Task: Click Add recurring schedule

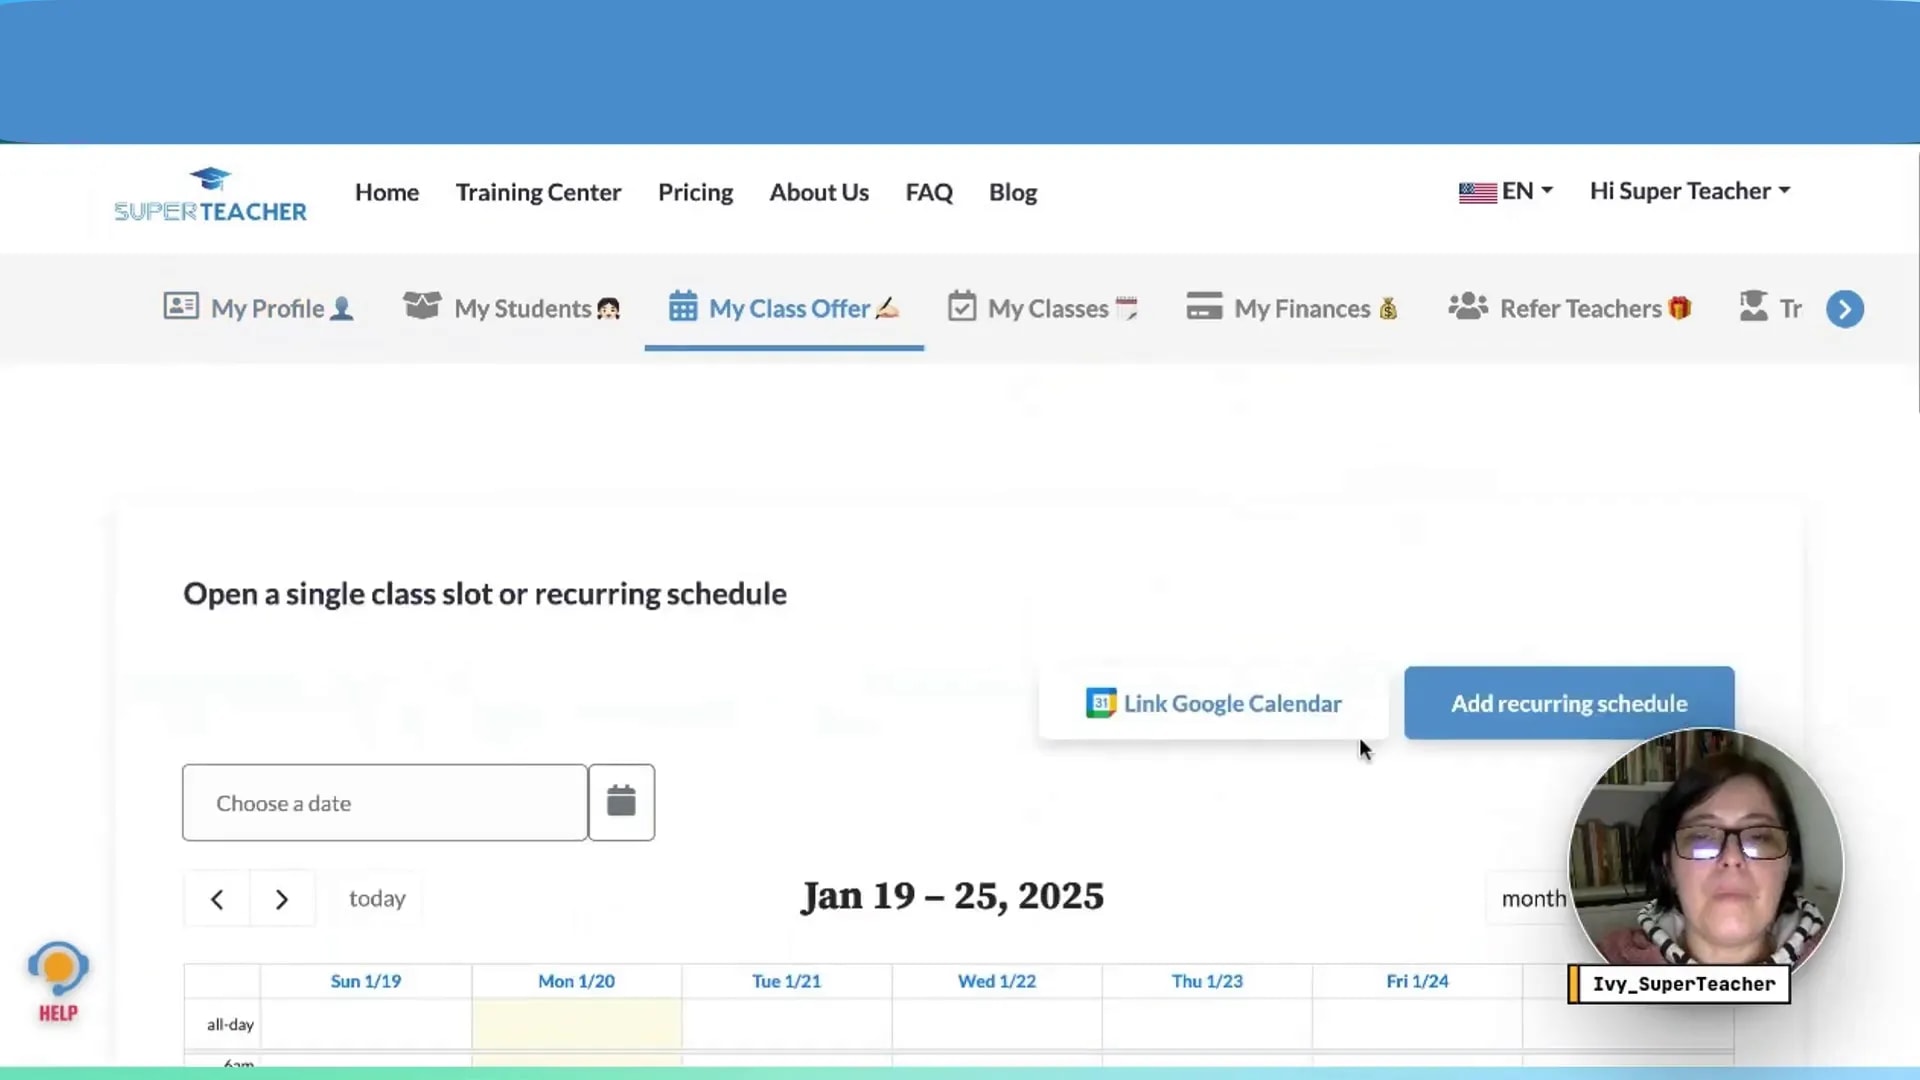Action: tap(1568, 703)
